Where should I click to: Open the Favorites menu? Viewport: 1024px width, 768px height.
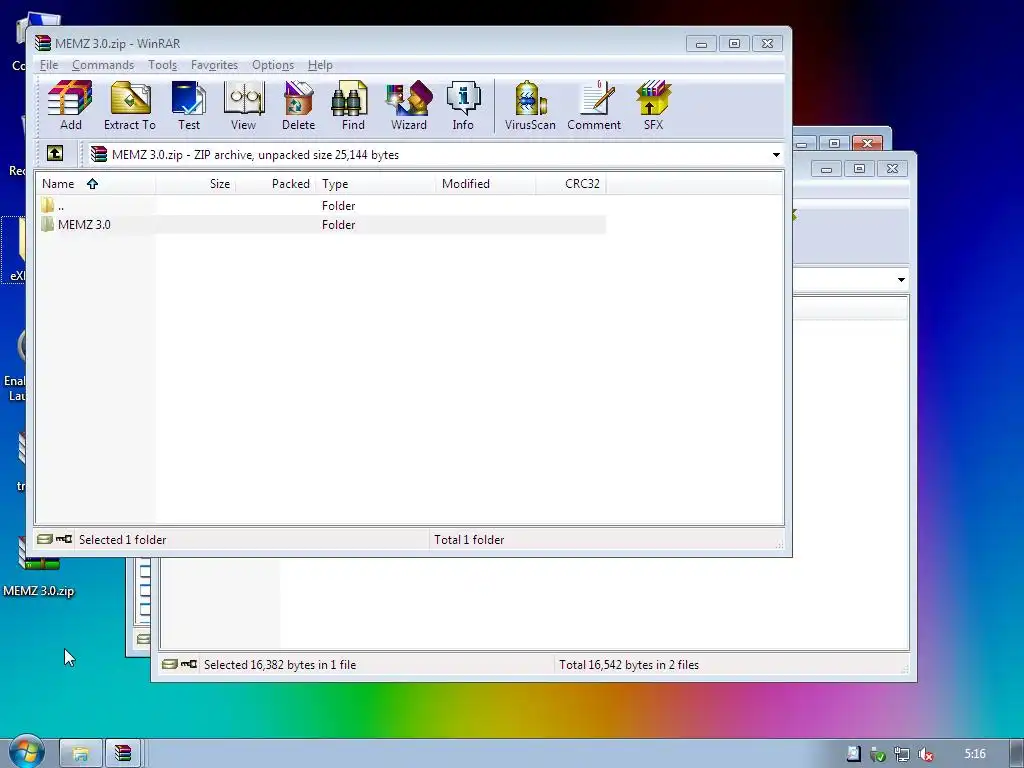click(x=214, y=65)
